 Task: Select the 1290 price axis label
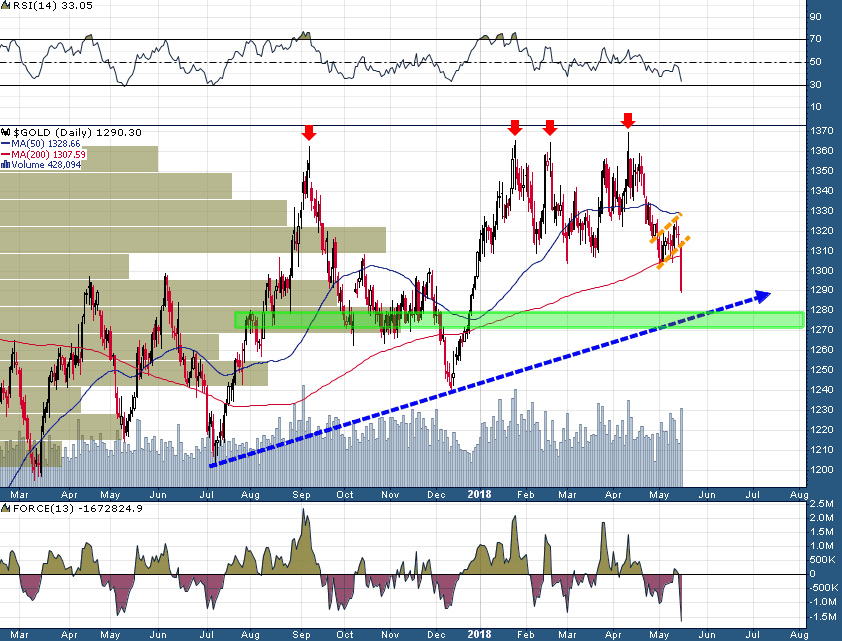[x=822, y=290]
